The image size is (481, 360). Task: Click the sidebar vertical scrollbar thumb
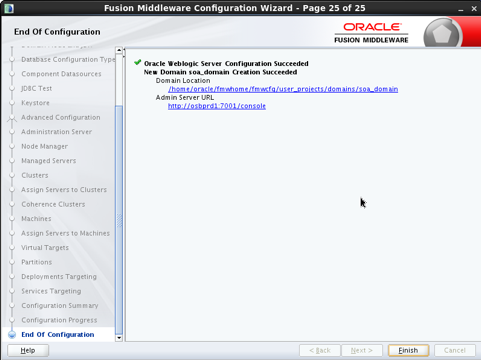coord(119,220)
